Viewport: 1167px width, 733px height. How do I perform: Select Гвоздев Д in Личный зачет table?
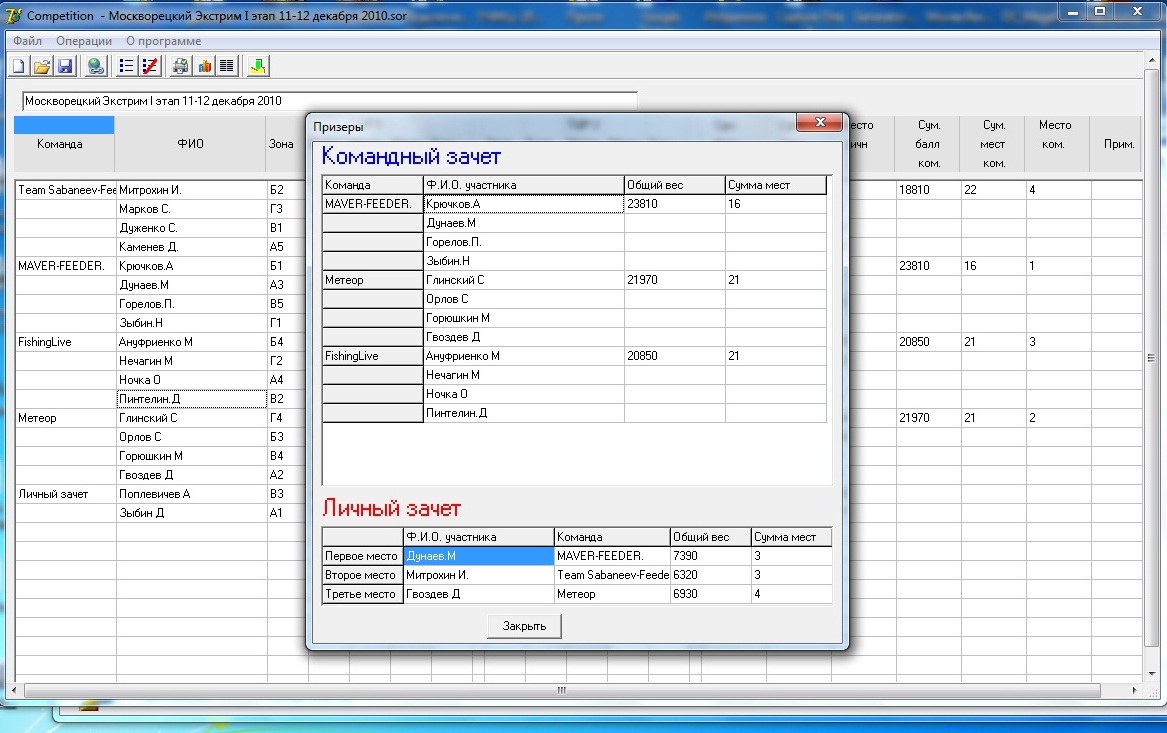[479, 594]
